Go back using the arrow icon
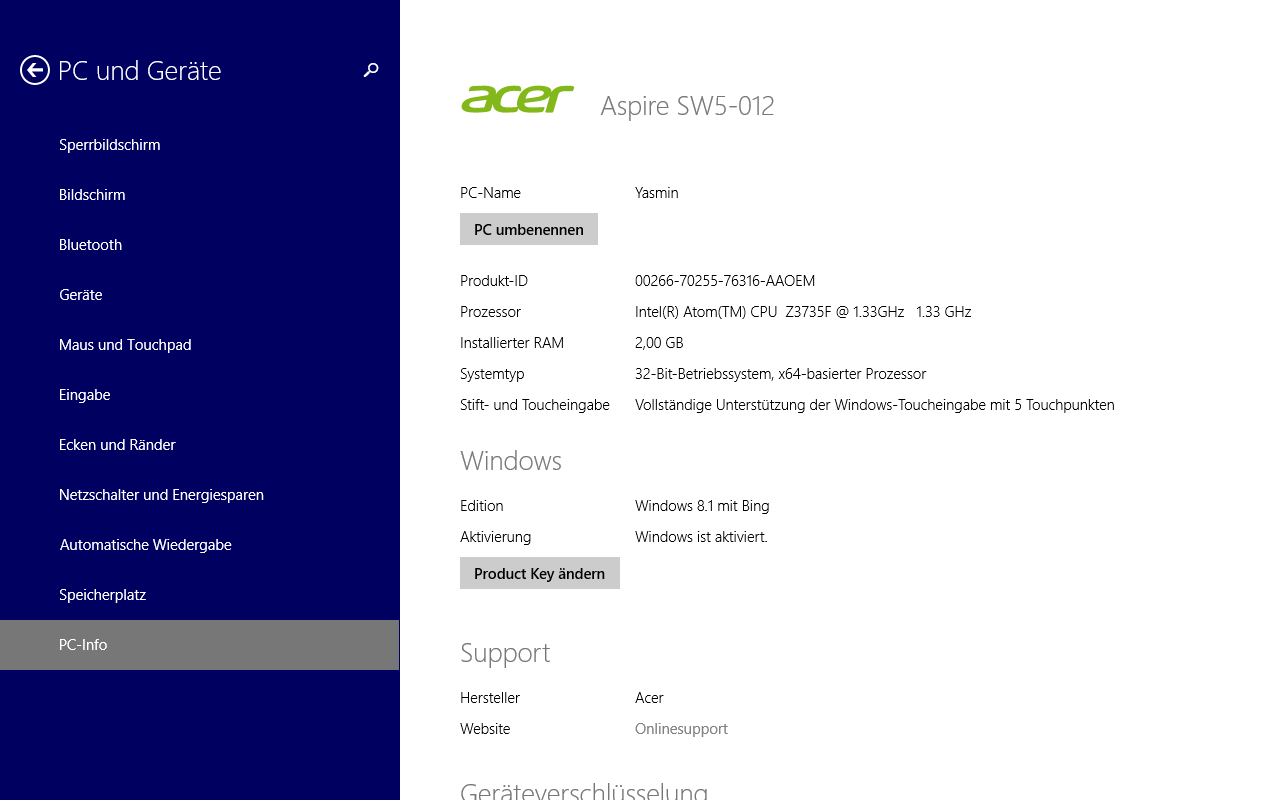This screenshot has width=1280, height=800. click(35, 70)
